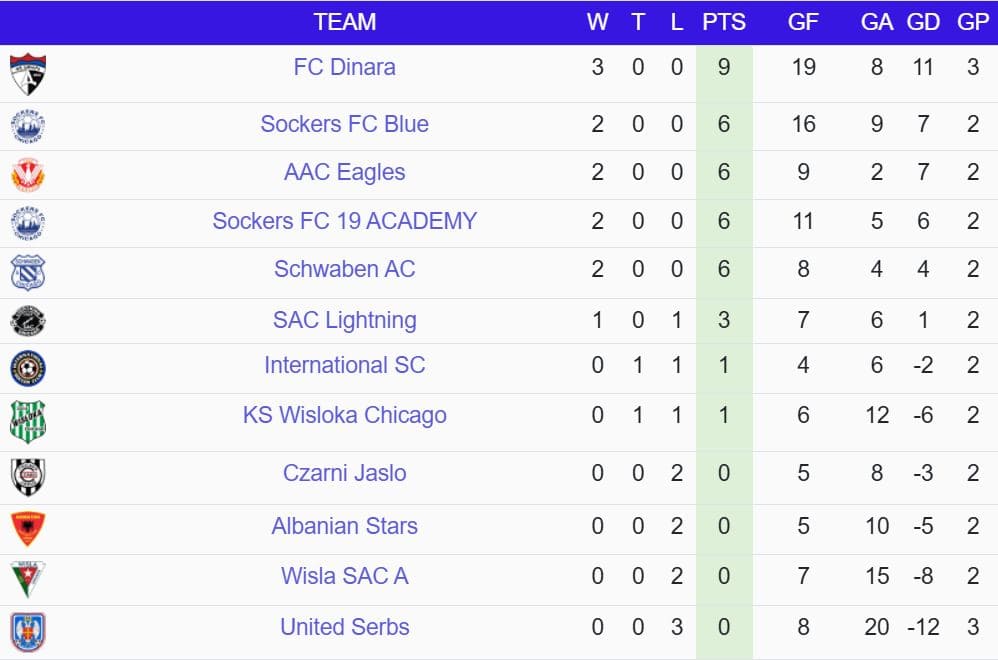Click the W column header

tap(597, 22)
